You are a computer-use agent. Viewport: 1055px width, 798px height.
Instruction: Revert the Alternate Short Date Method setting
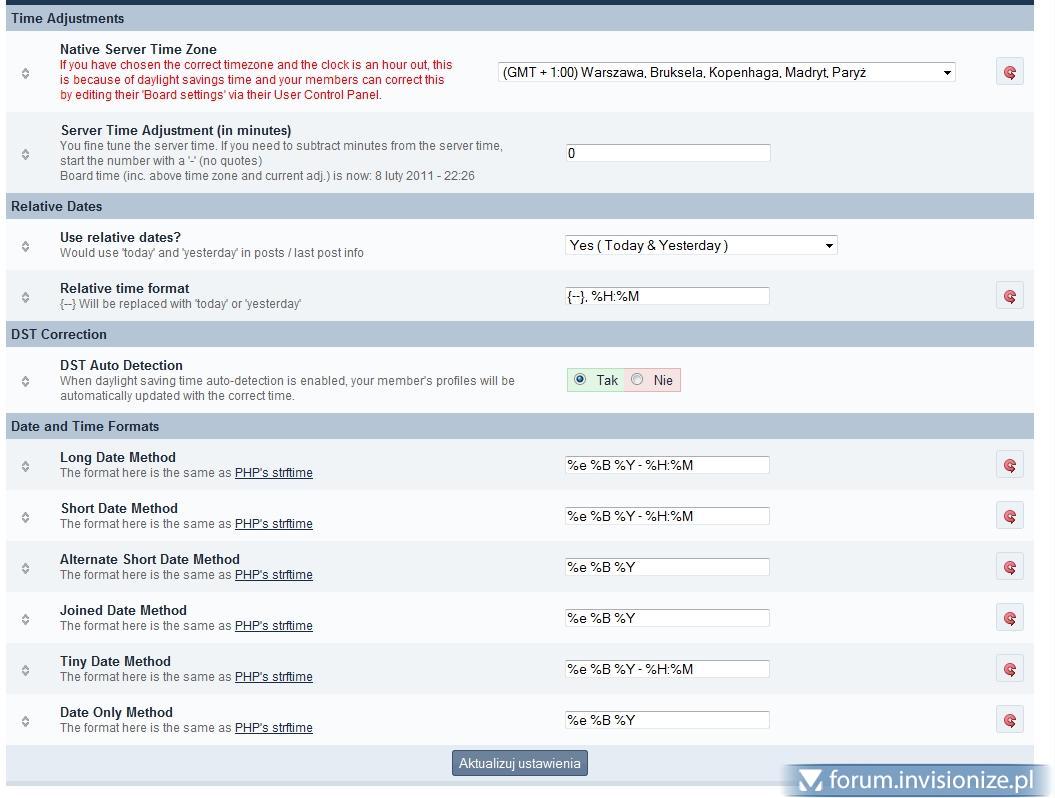tap(1009, 567)
